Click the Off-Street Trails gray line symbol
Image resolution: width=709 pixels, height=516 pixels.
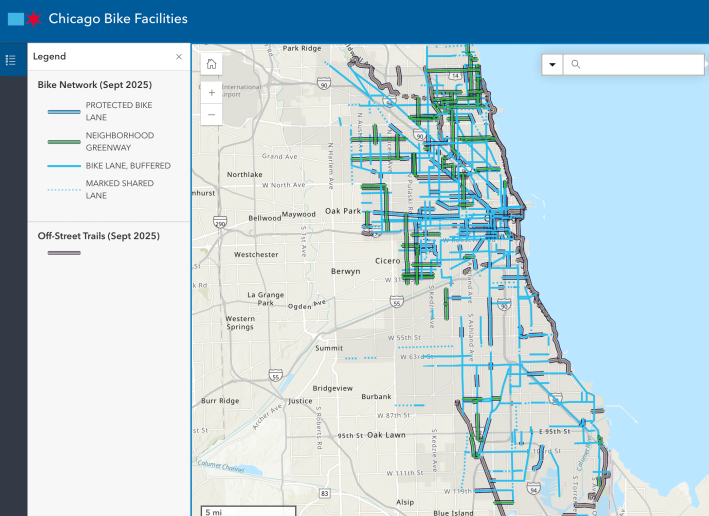[x=64, y=253]
